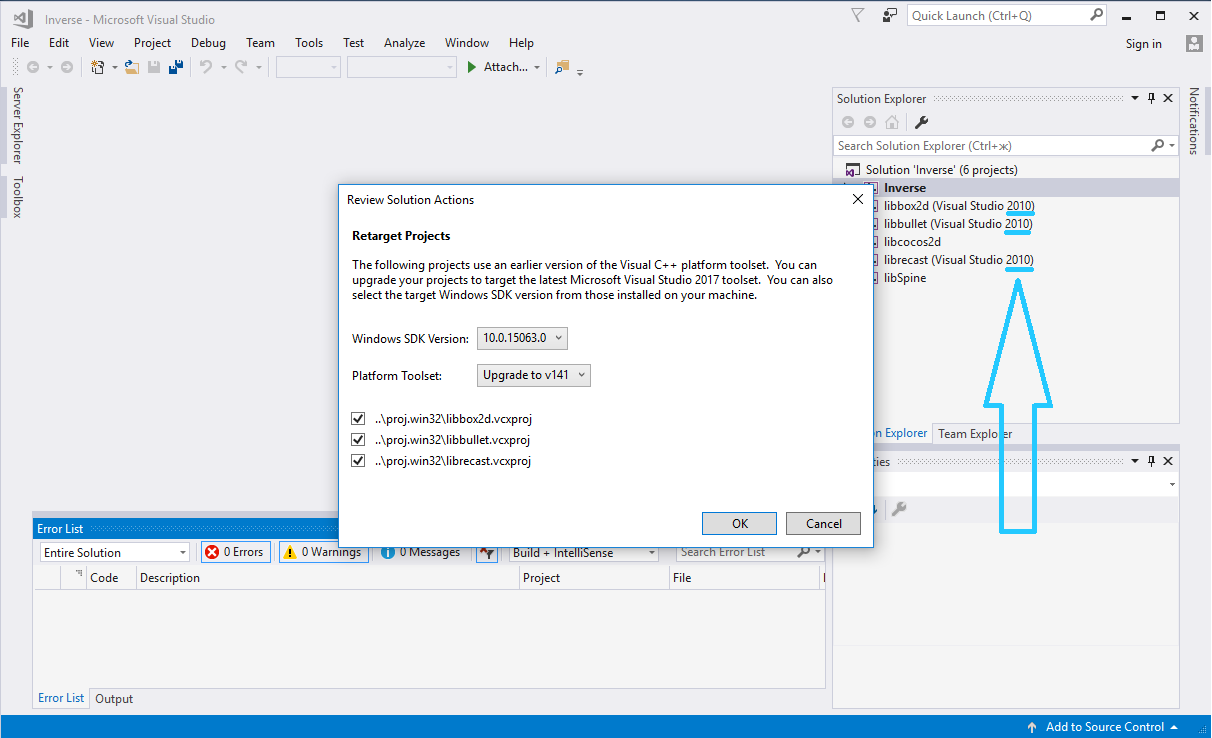Pin the Properties panel

[x=1151, y=461]
